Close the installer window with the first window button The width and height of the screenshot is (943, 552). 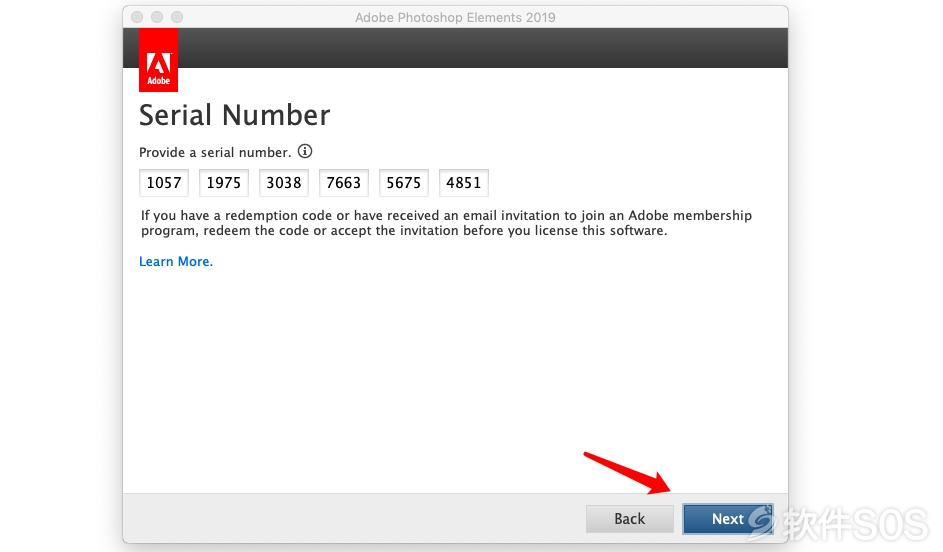[x=137, y=17]
